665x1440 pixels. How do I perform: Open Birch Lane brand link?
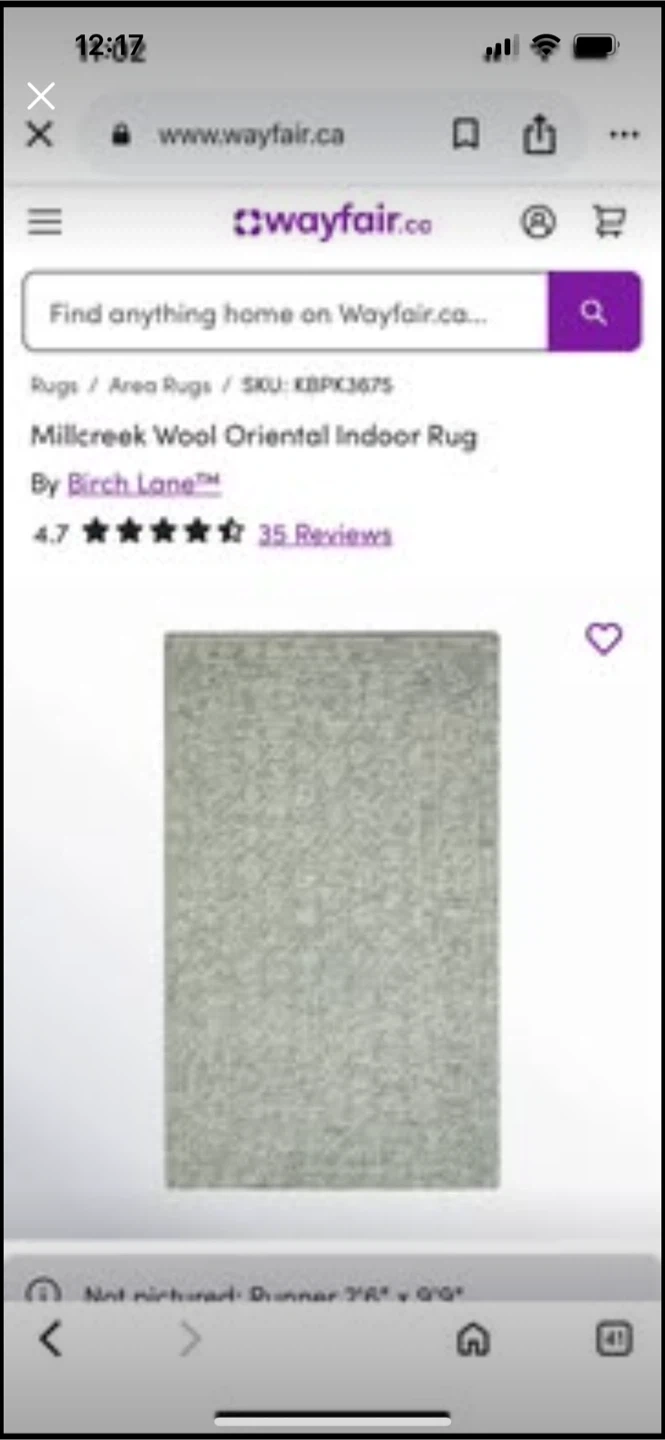(144, 485)
